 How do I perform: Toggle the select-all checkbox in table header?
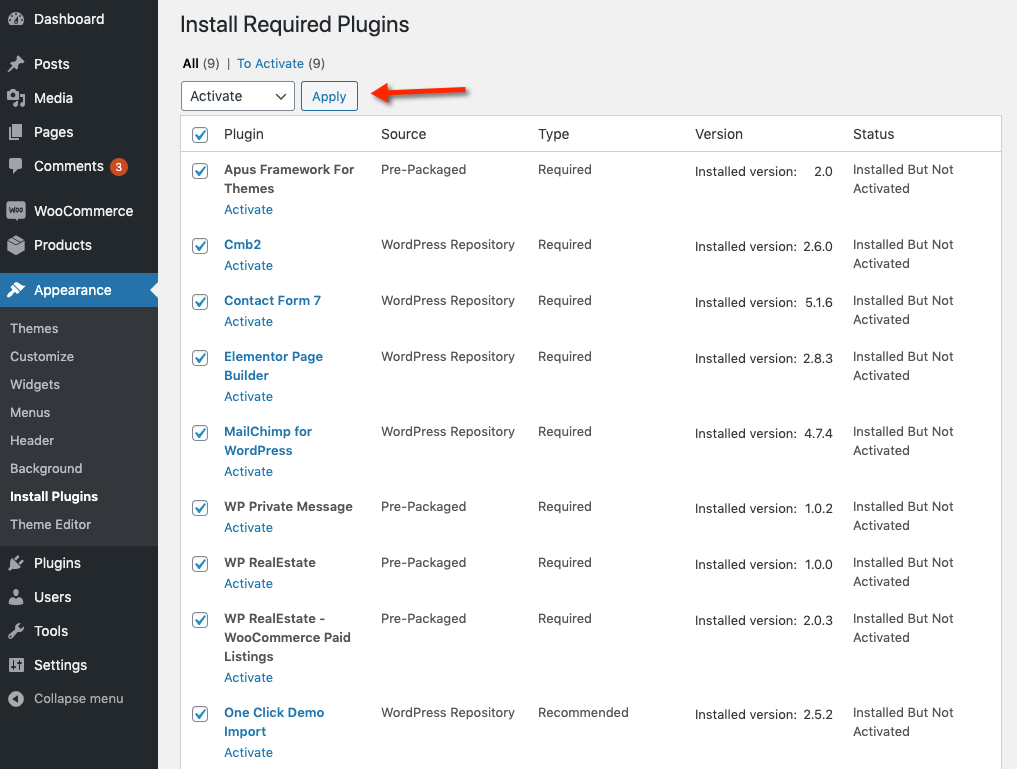tap(200, 135)
